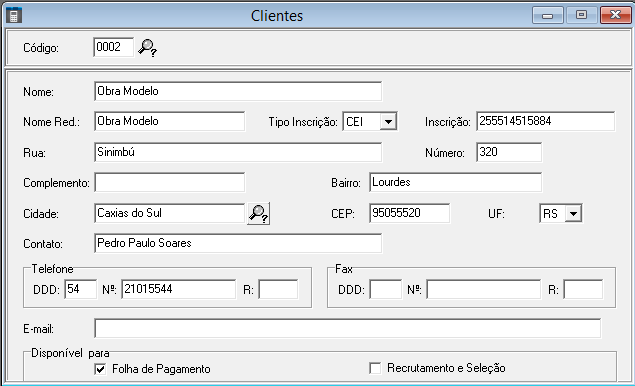The image size is (635, 386).
Task: Expand the UF state dropdown
Action: click(573, 213)
